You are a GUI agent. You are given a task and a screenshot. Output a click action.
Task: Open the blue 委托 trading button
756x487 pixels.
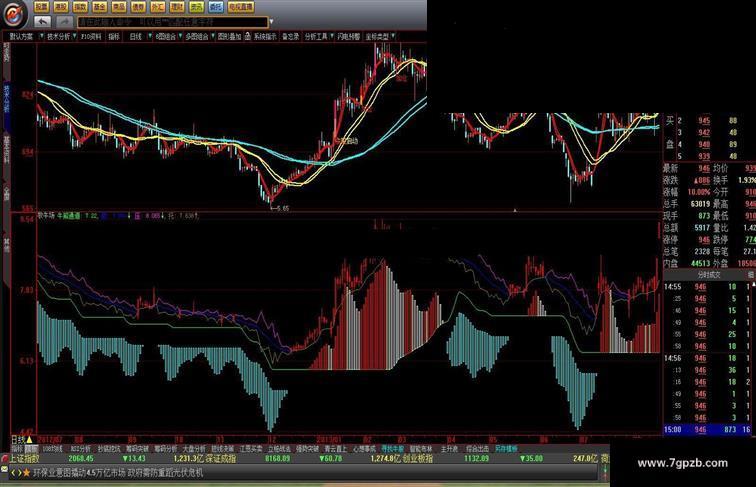pyautogui.click(x=216, y=7)
